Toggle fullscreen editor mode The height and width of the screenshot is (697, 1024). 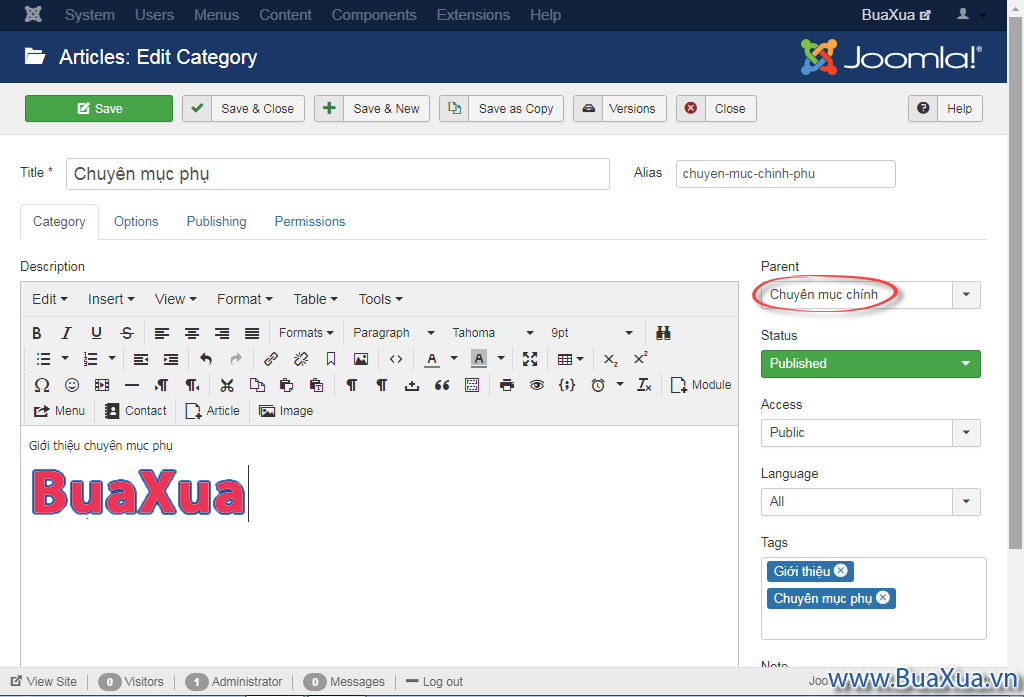tap(530, 359)
